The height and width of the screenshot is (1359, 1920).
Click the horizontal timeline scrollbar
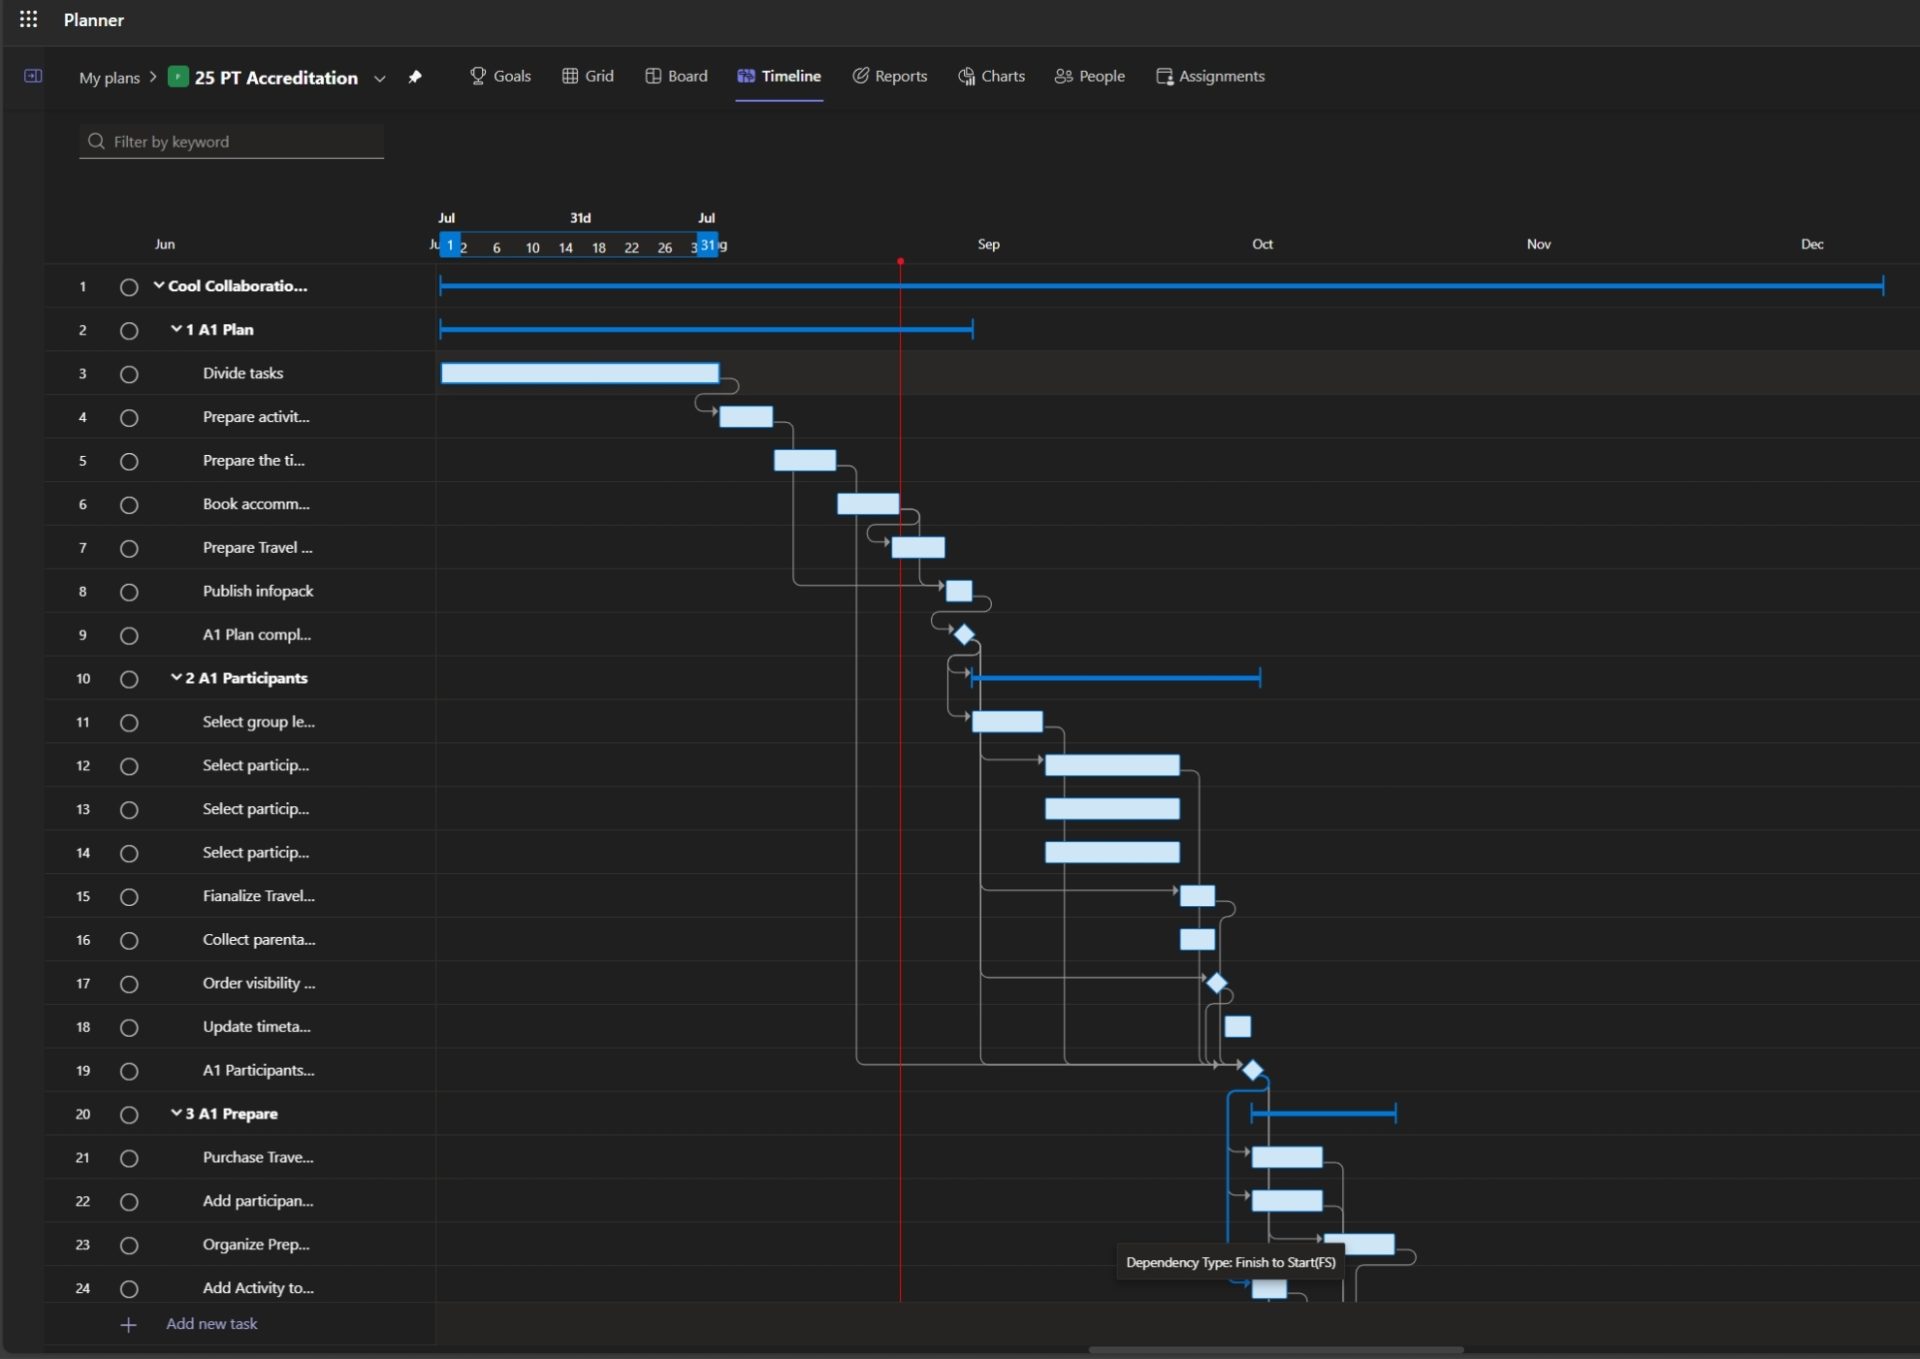[1275, 1350]
